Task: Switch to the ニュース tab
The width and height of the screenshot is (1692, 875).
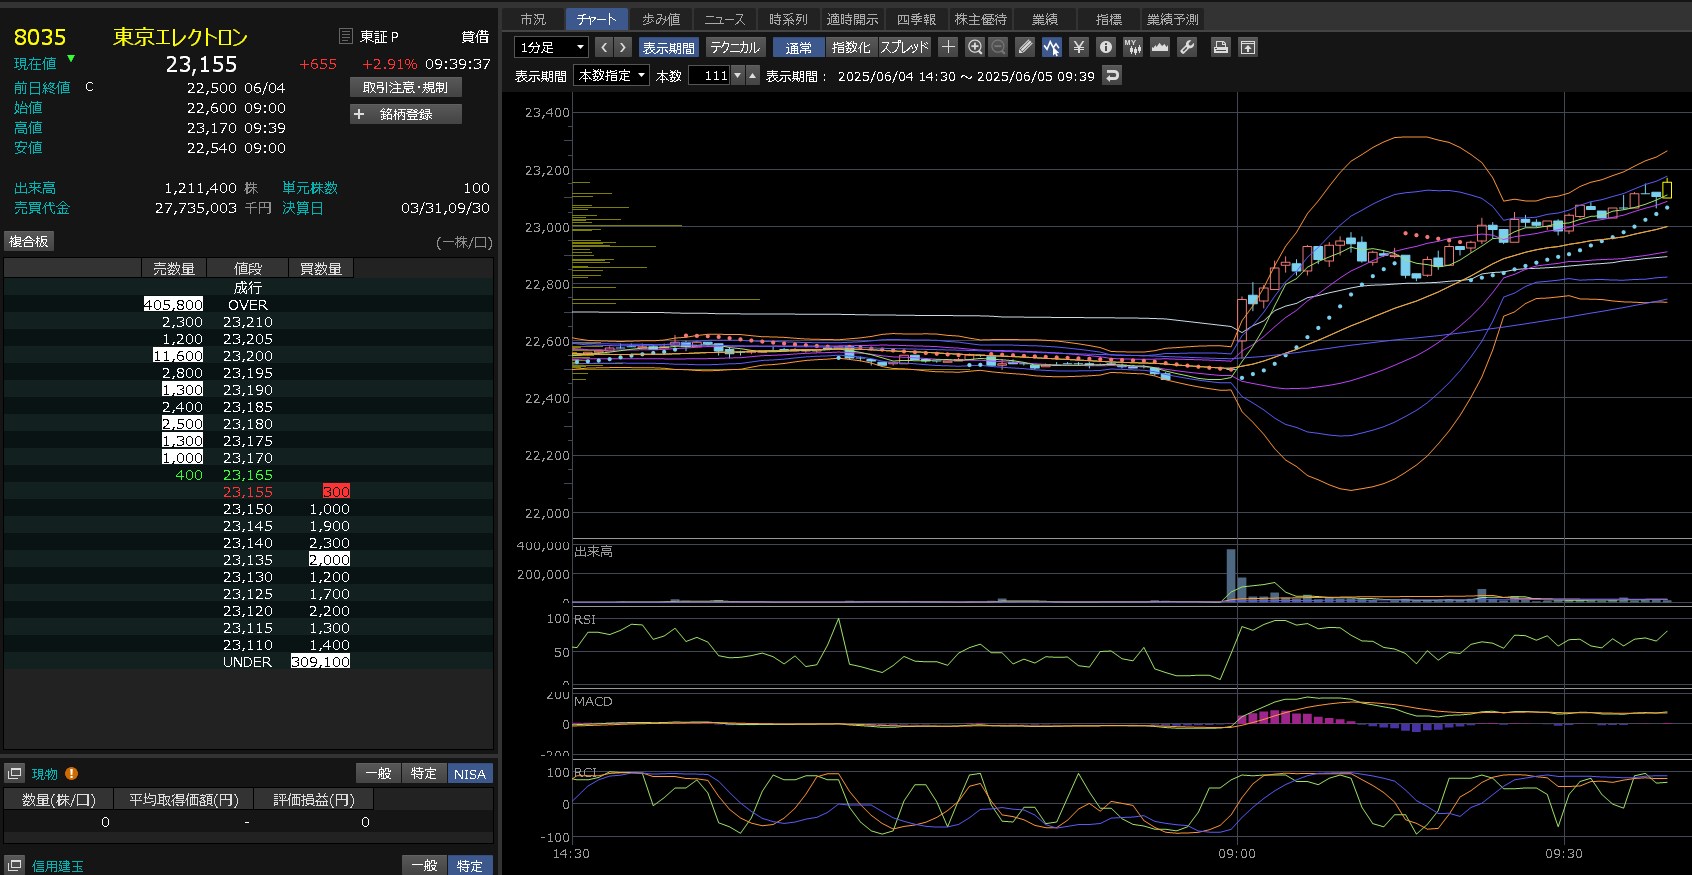Action: tap(724, 19)
